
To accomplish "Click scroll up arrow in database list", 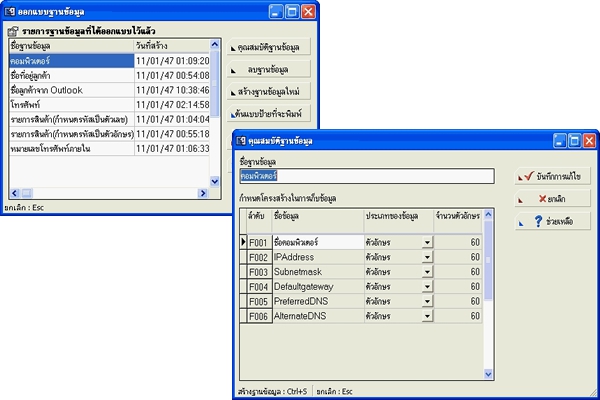I will pyautogui.click(x=215, y=44).
